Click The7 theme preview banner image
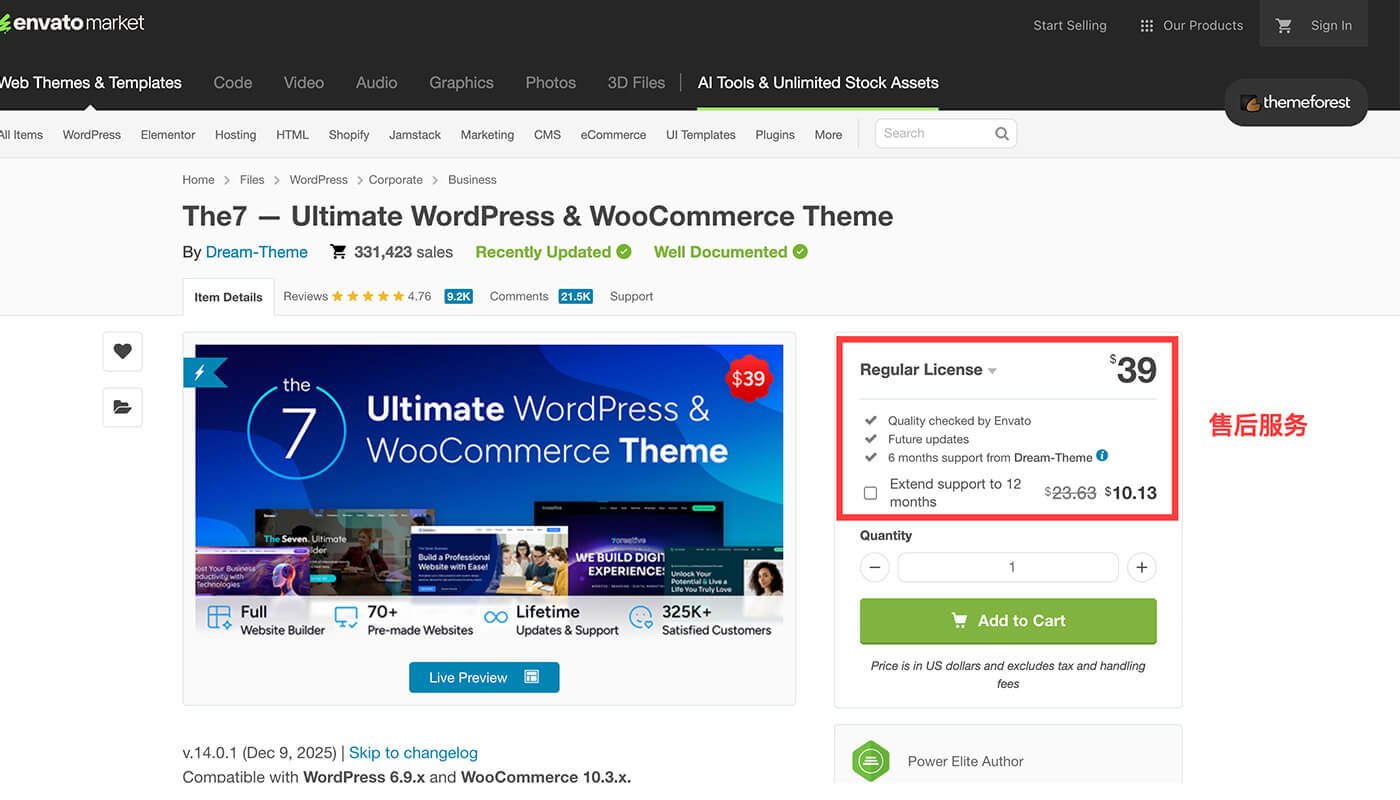The image size is (1400, 800). 489,492
